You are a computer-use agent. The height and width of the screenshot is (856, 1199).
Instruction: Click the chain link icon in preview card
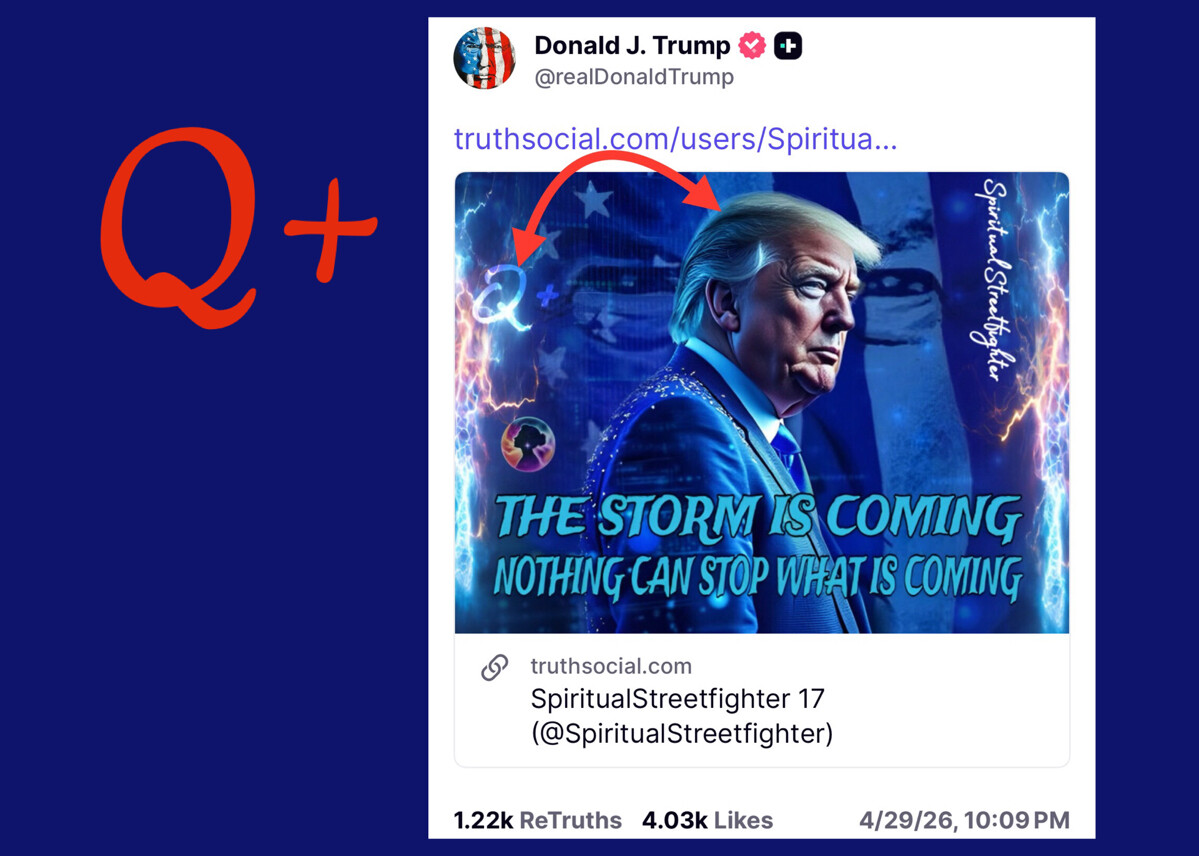(x=495, y=667)
